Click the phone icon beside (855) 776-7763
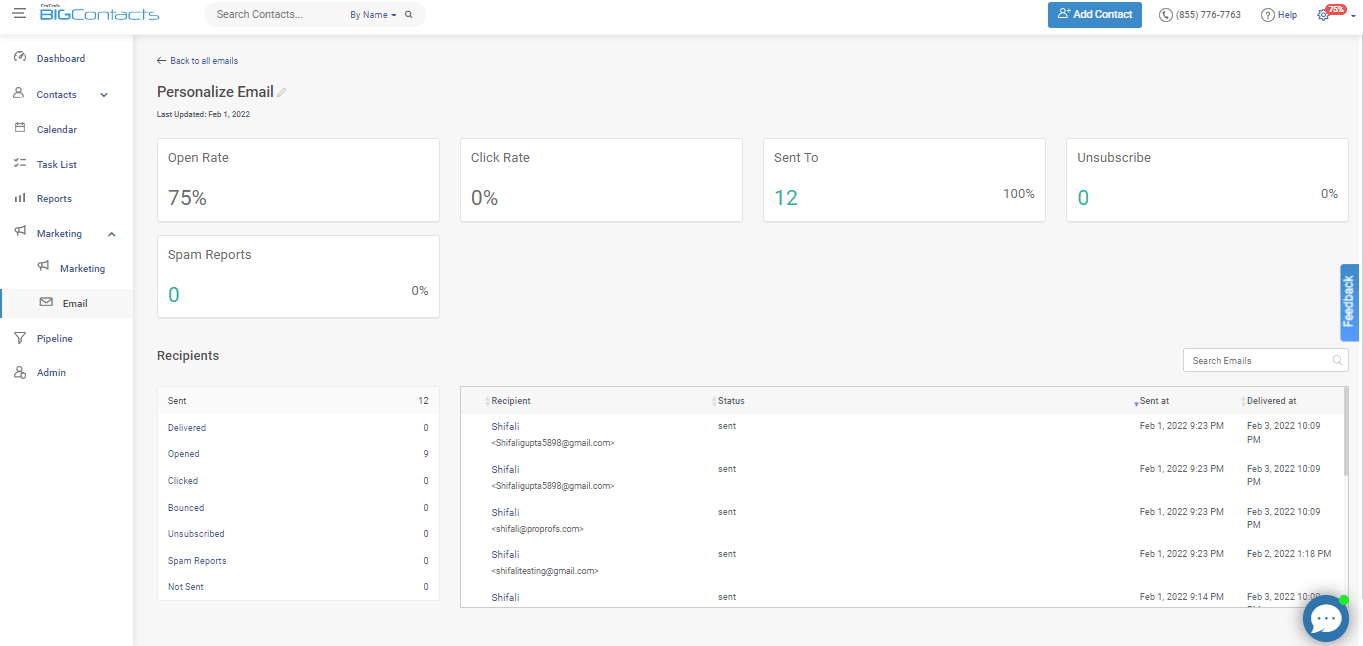The image size is (1363, 646). [1166, 15]
